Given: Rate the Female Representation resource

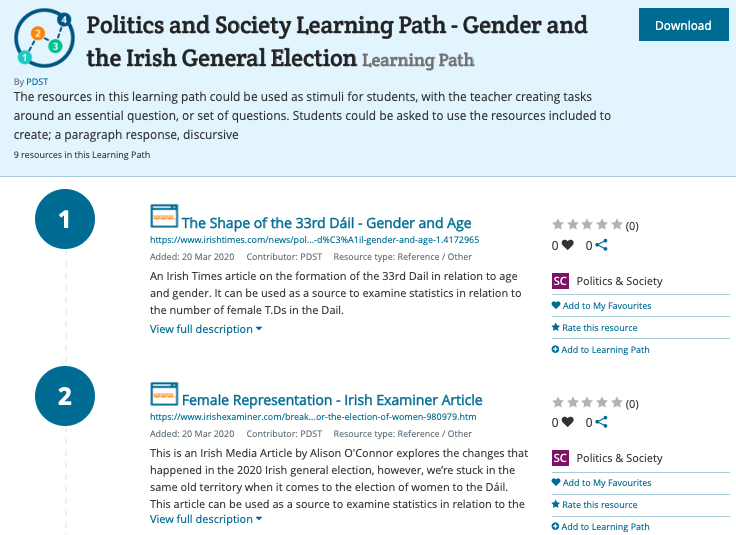Looking at the screenshot, I should [595, 504].
